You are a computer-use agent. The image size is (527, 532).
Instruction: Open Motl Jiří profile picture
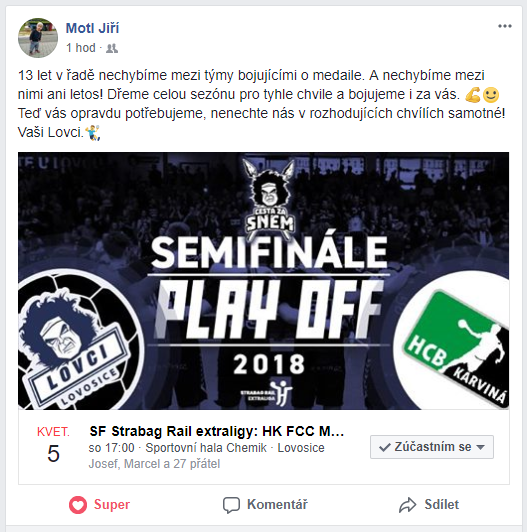(38, 38)
